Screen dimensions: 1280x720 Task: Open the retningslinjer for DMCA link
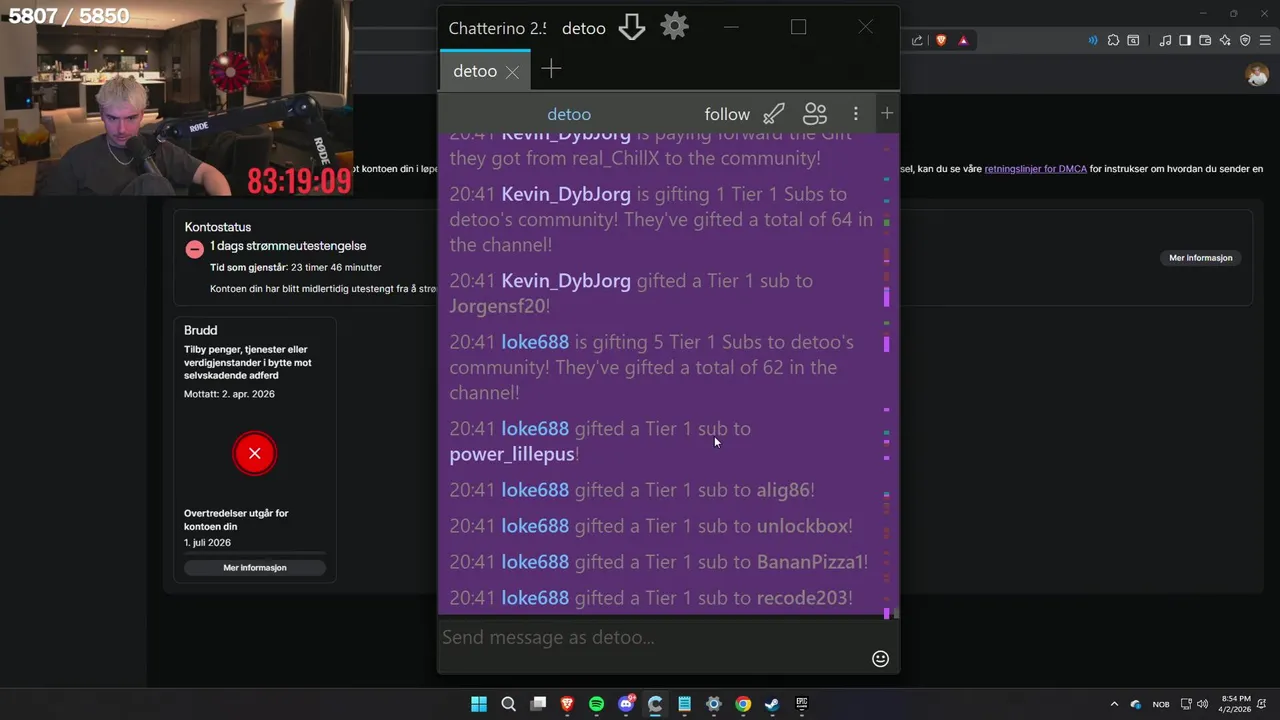pyautogui.click(x=1035, y=169)
